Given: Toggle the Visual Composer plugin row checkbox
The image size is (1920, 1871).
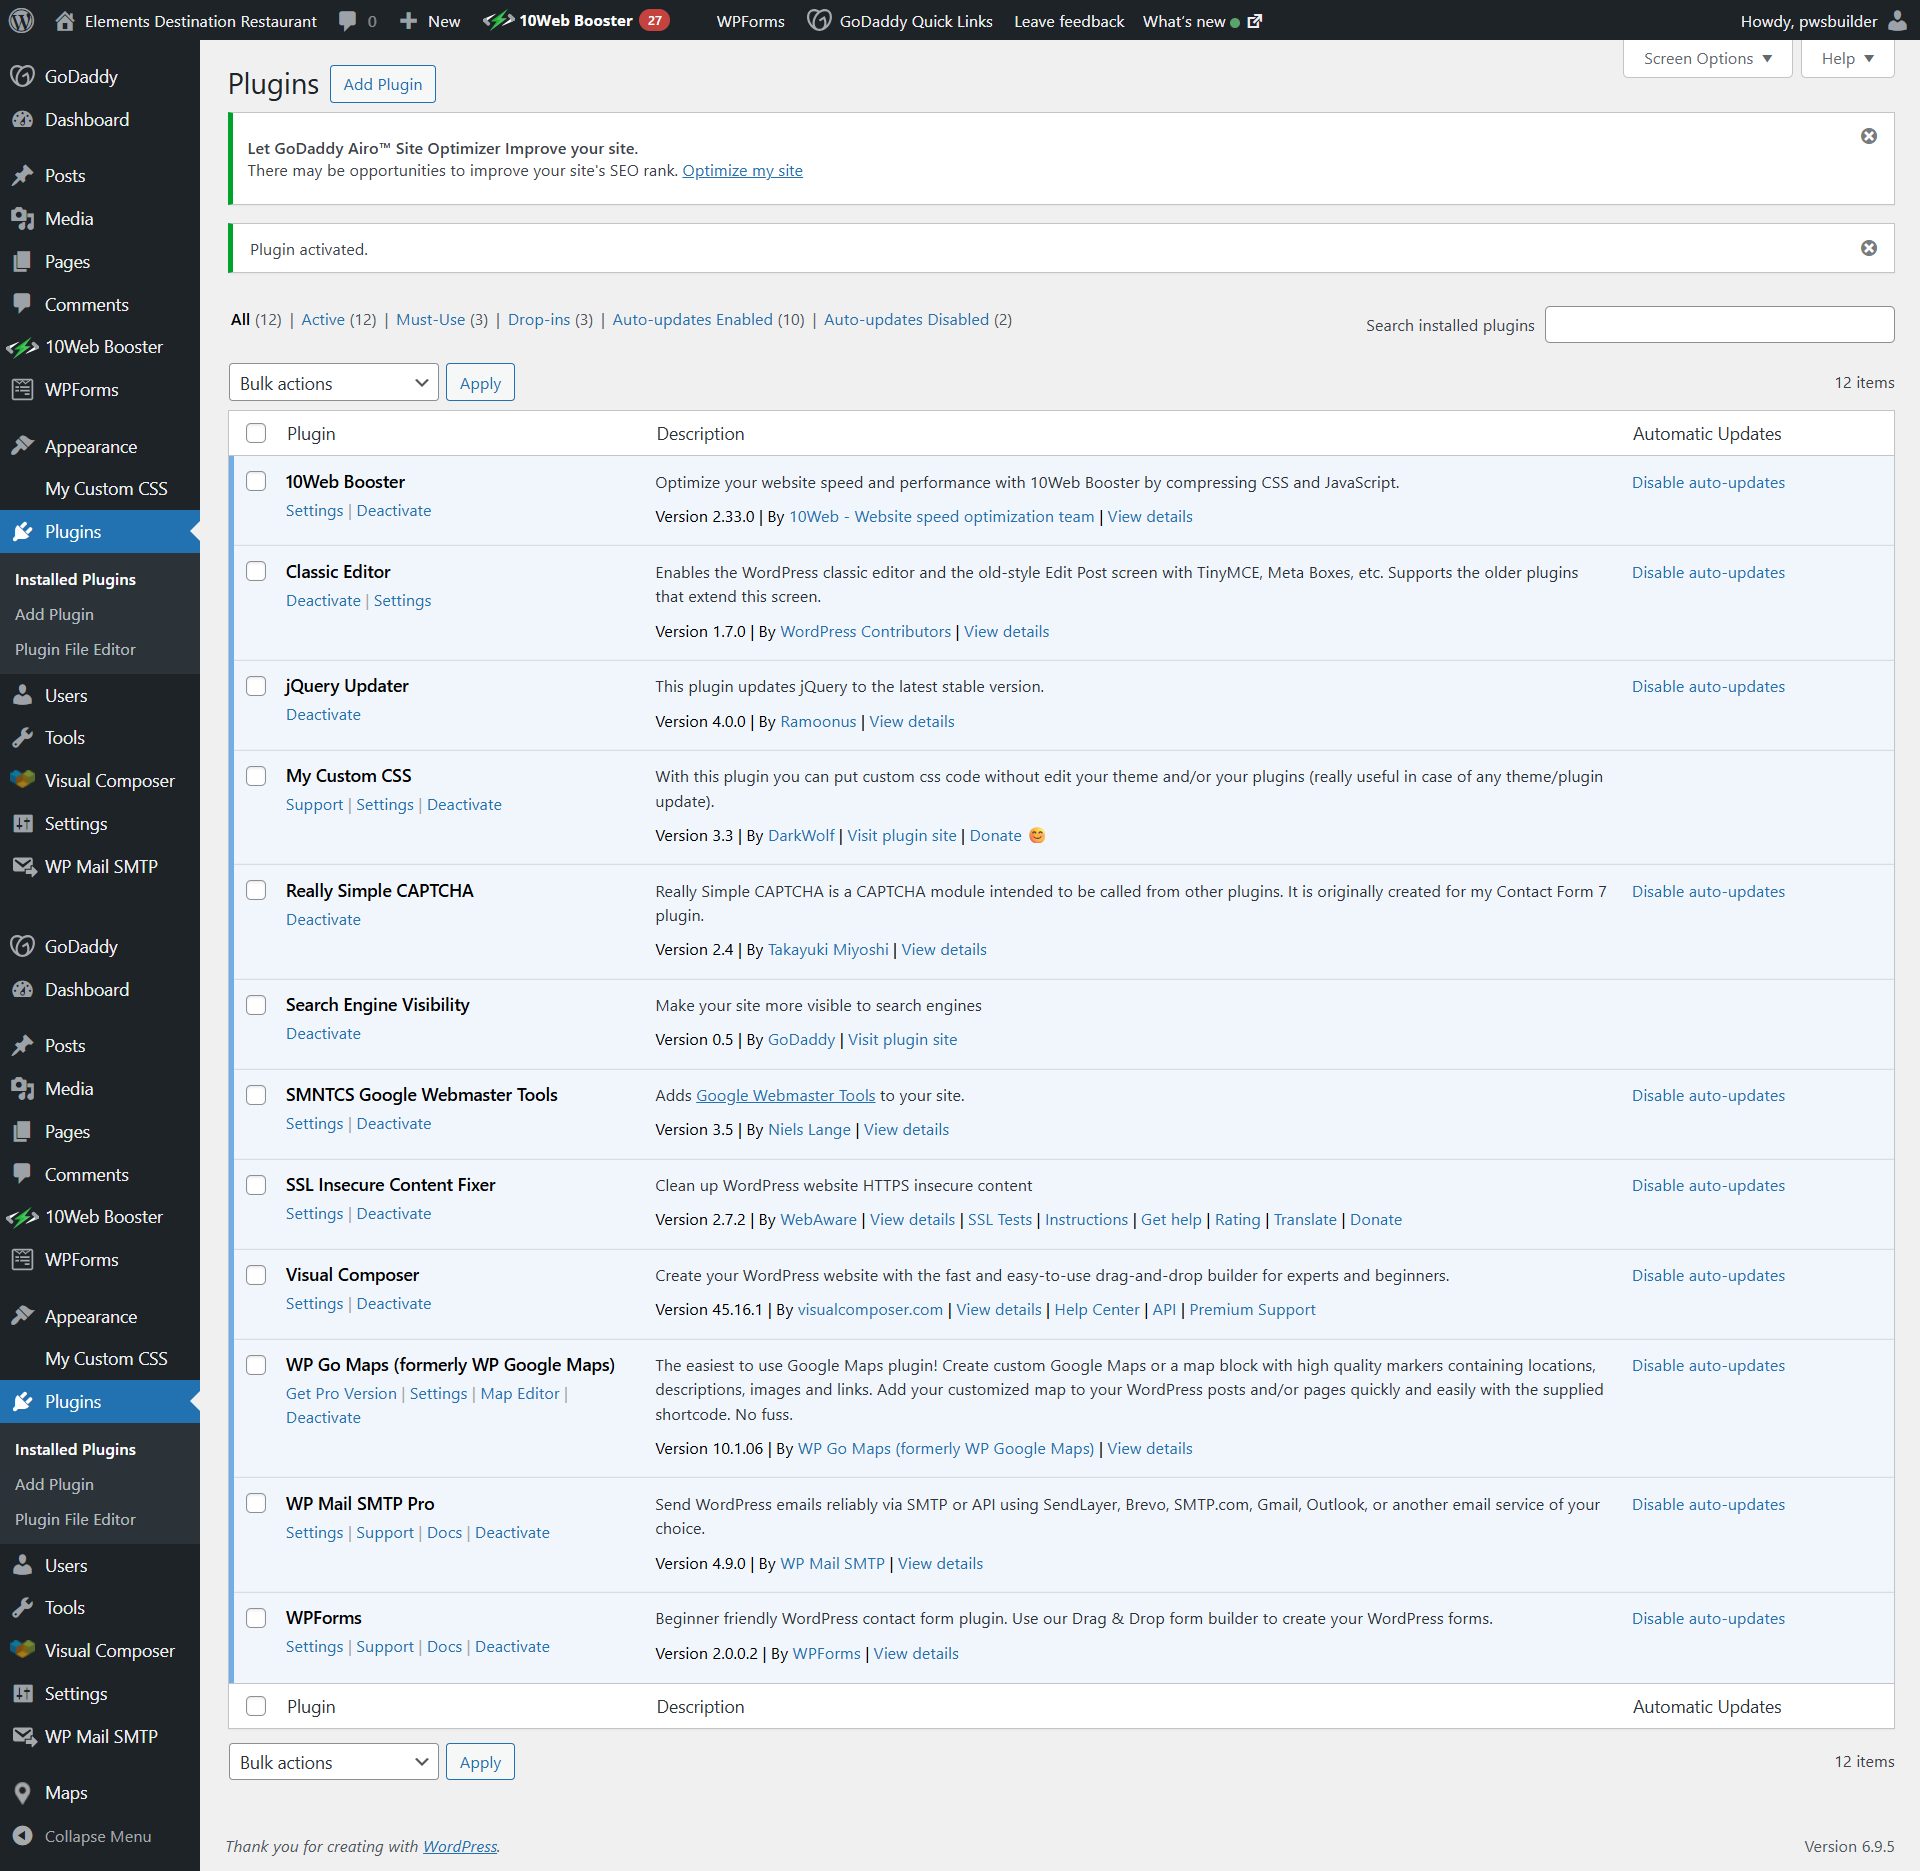Looking at the screenshot, I should pyautogui.click(x=257, y=1275).
